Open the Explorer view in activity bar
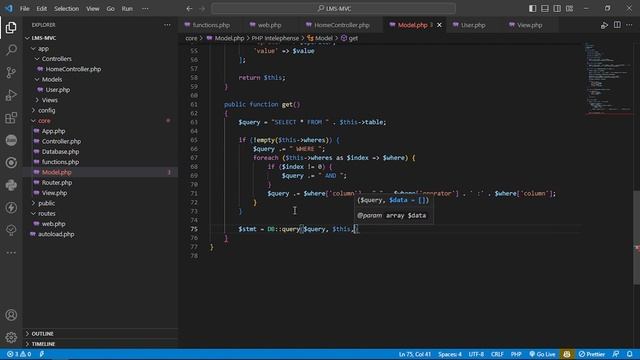Viewport: 640px width, 360px height. (11, 27)
